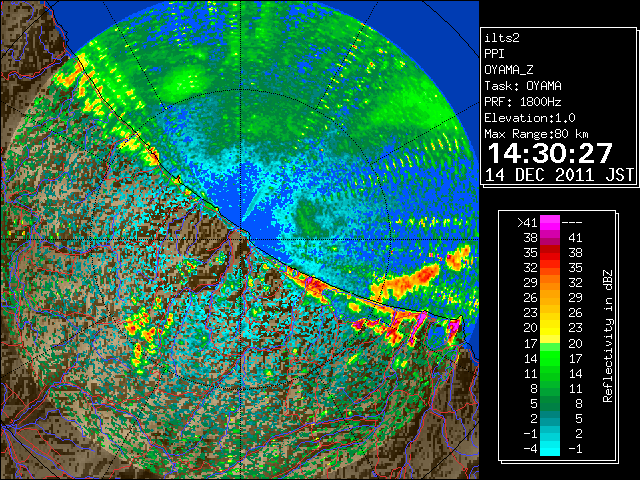This screenshot has width=640, height=480.
Task: Click the 'Task: OYAMA' line
Action: [523, 86]
